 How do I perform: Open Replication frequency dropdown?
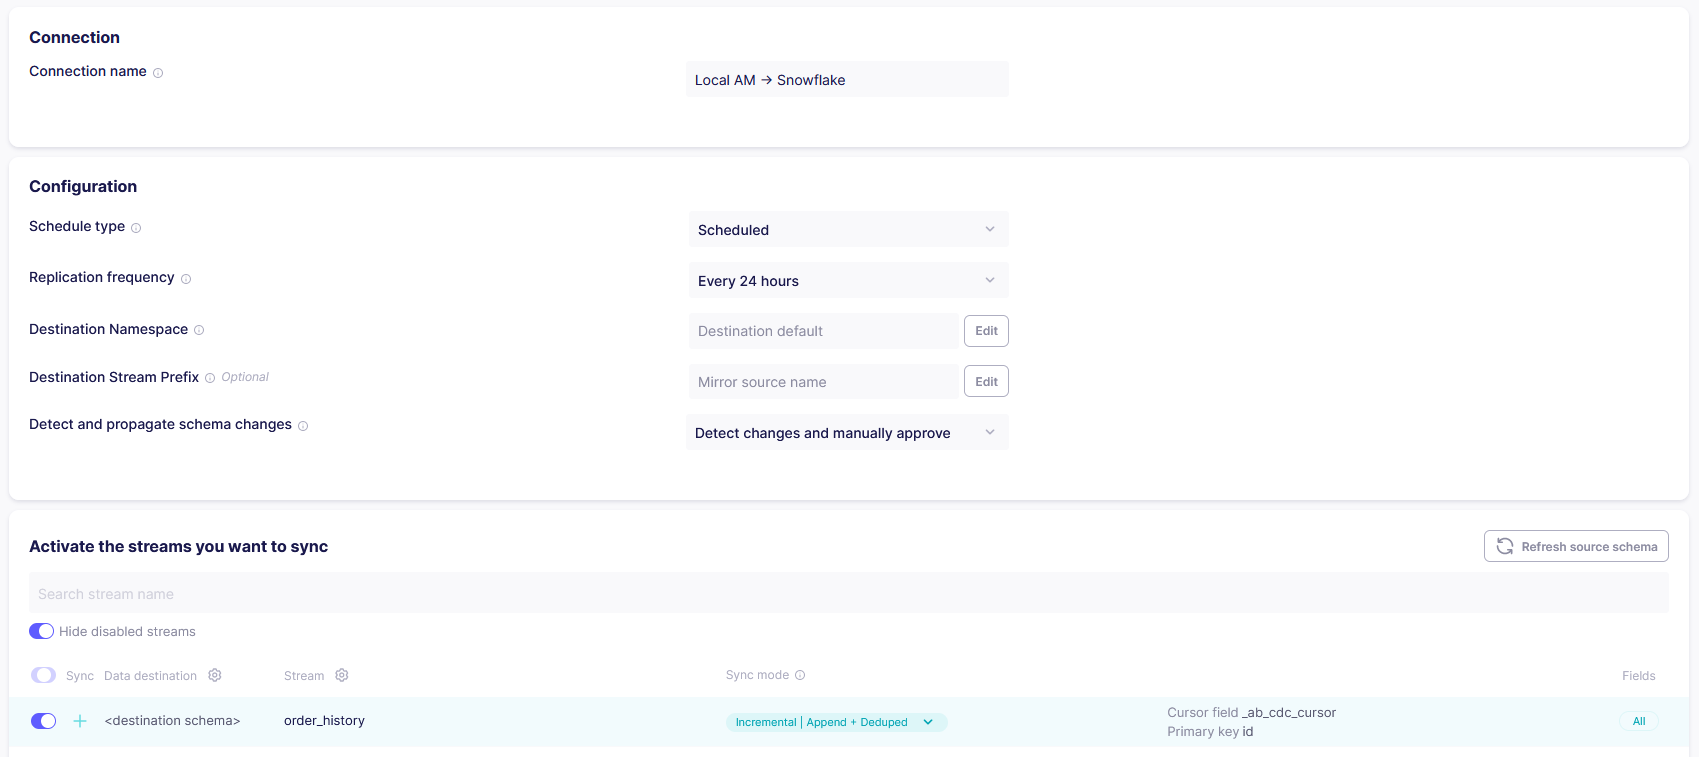(x=848, y=281)
